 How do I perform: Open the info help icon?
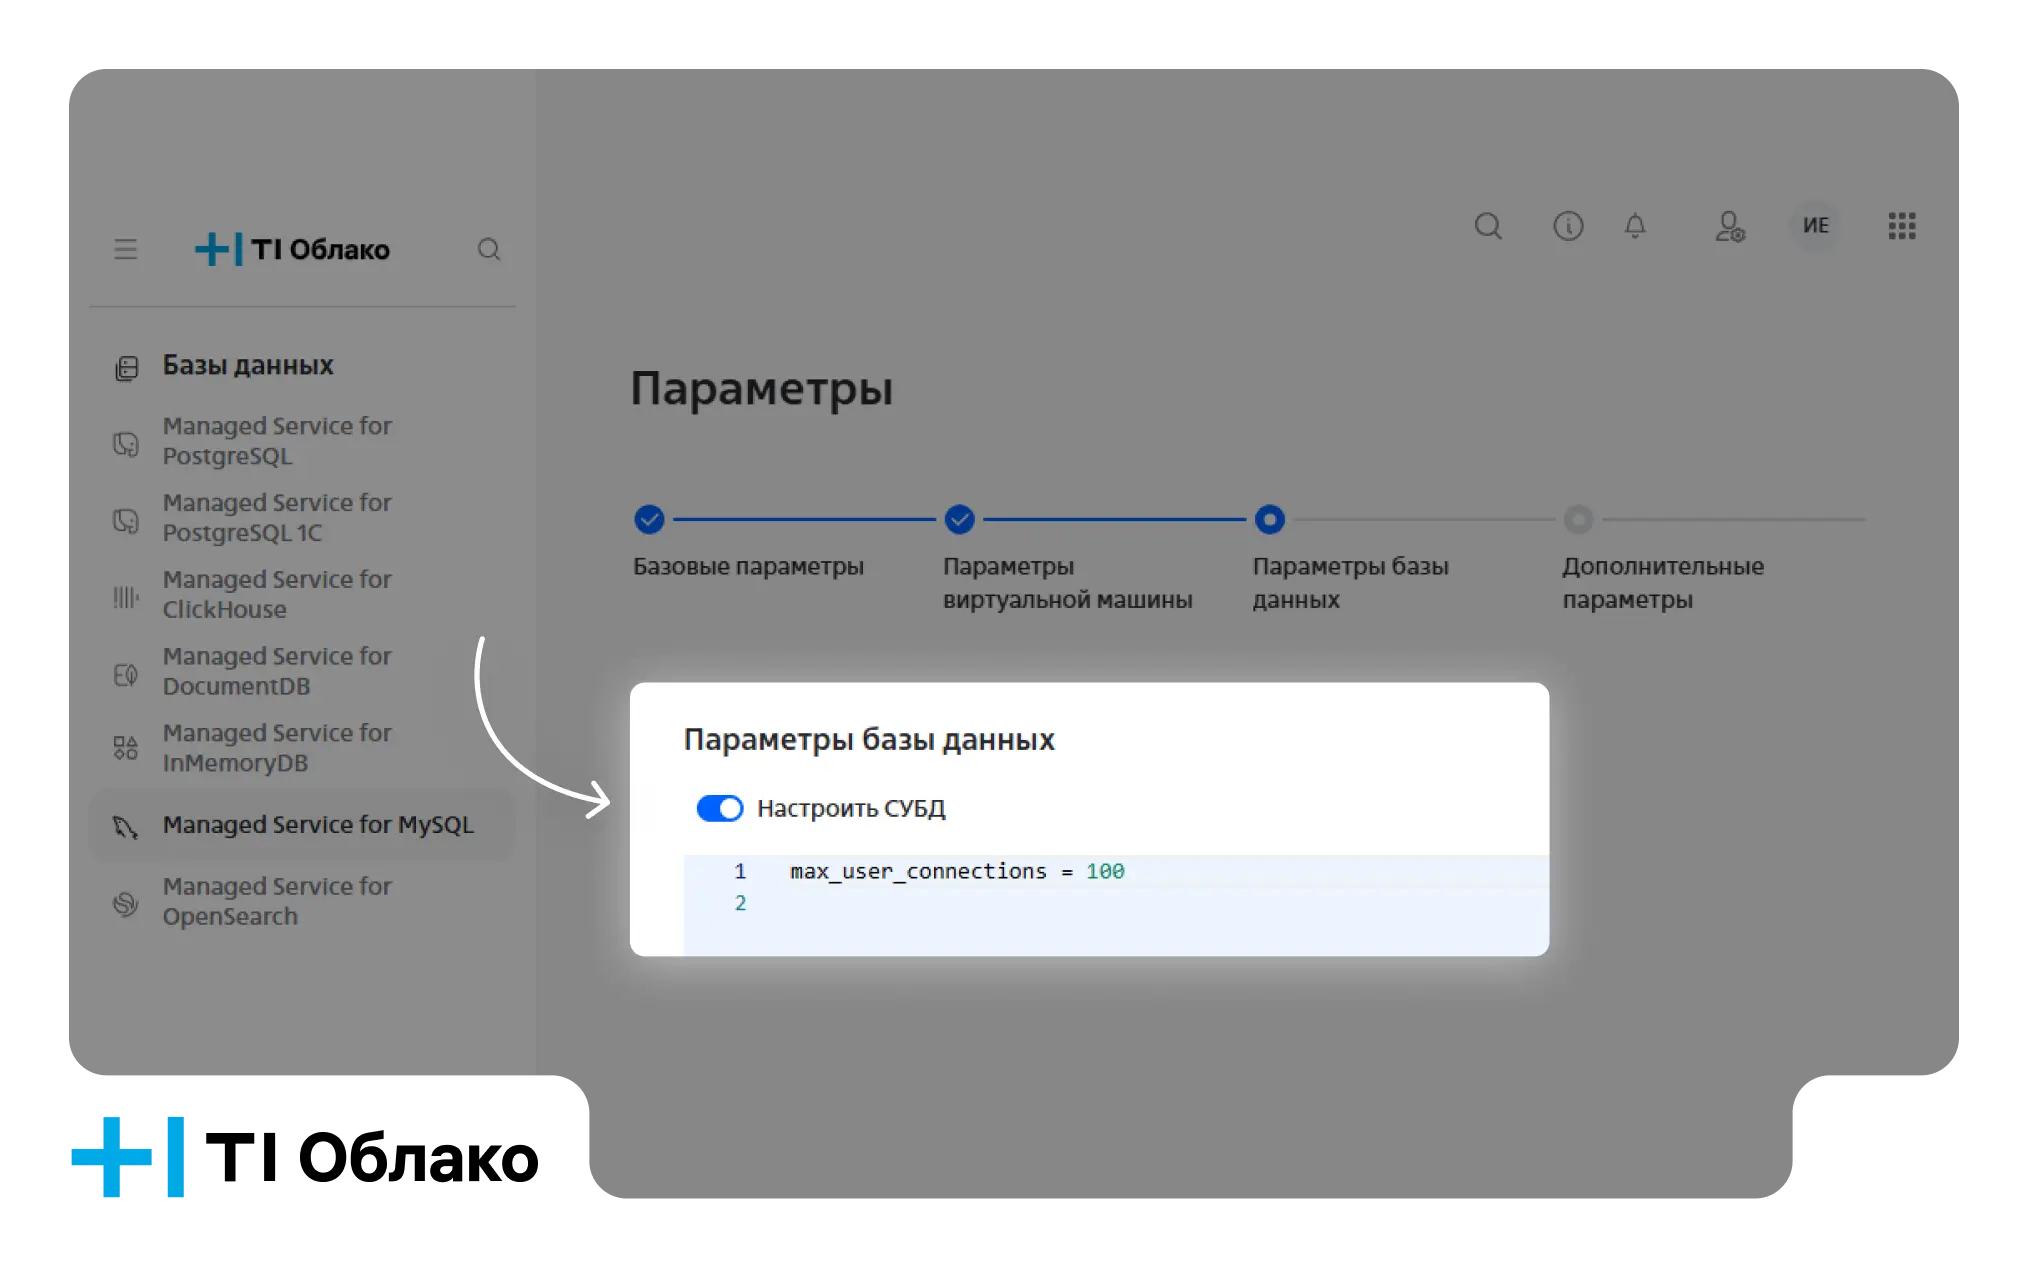(1568, 226)
